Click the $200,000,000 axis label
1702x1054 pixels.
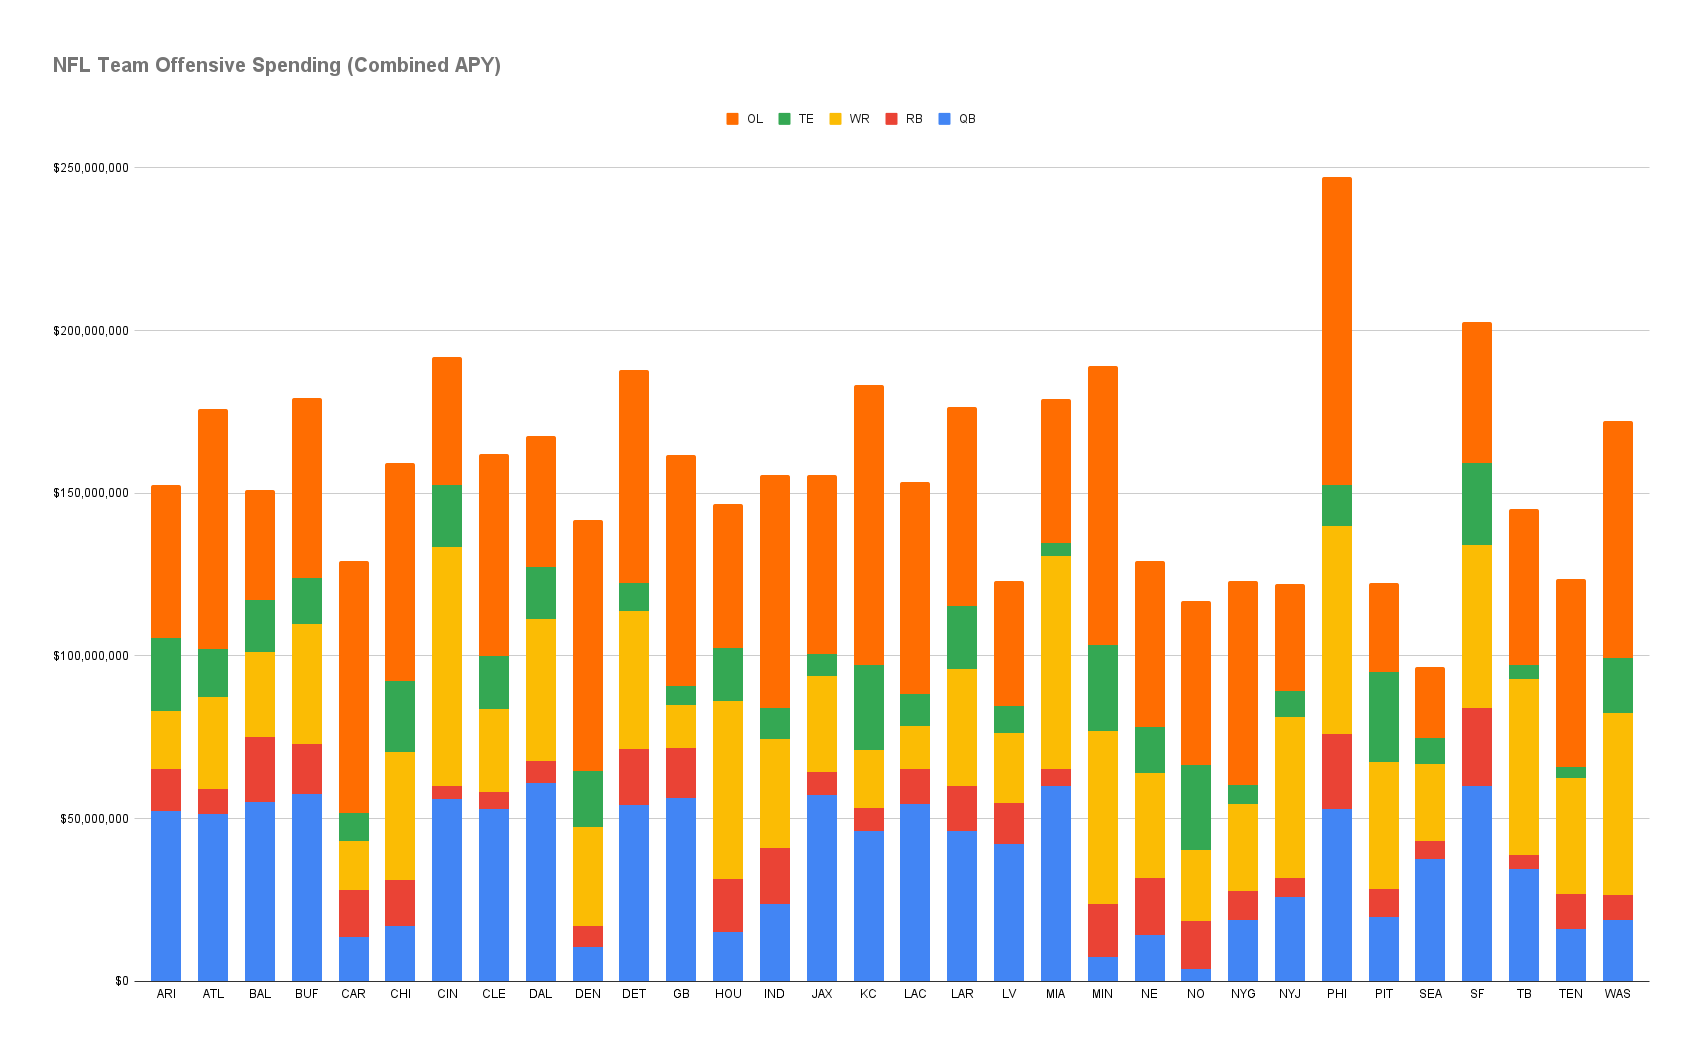[x=91, y=331]
